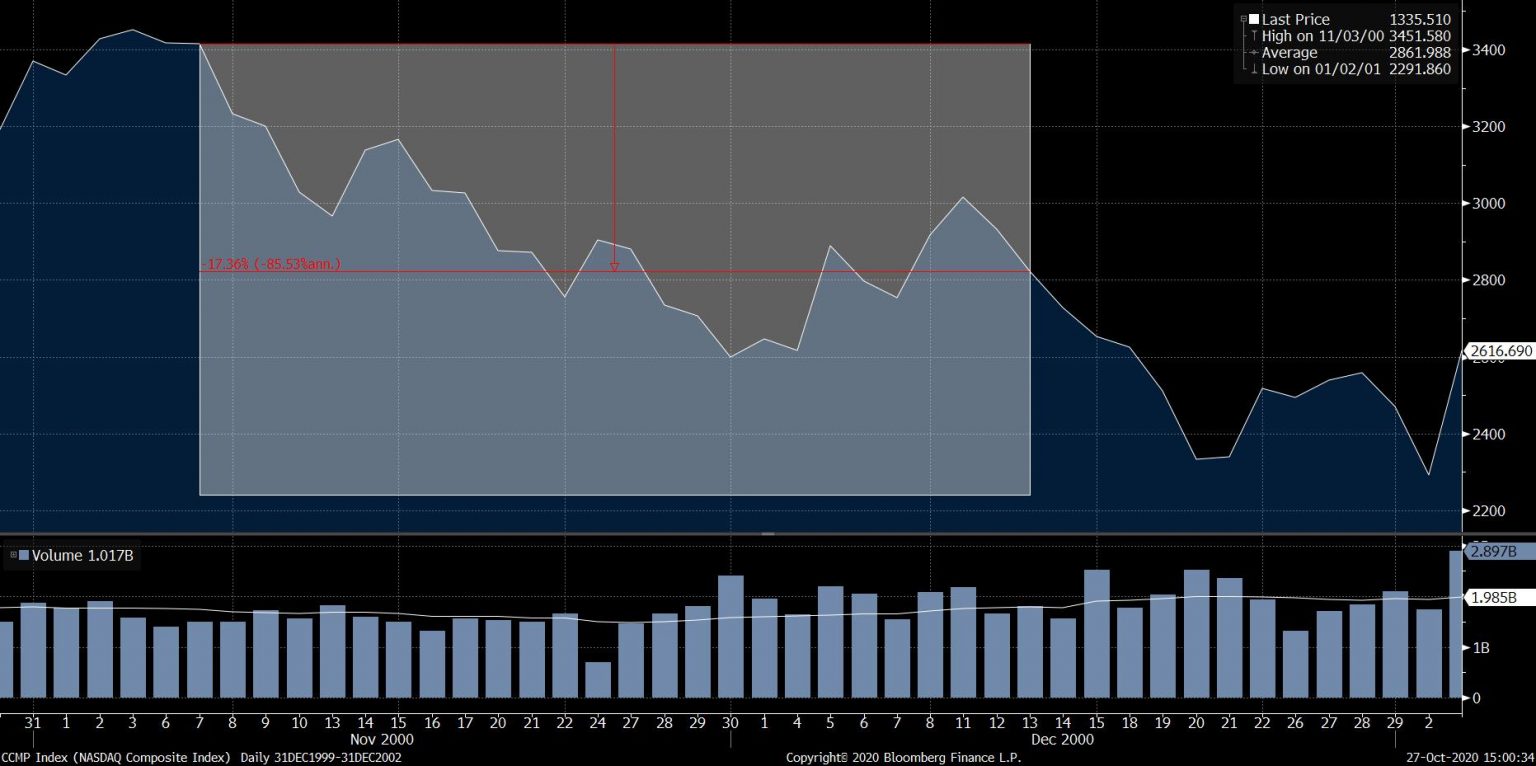1536x766 pixels.
Task: Click the 1.985B volume average axis tag
Action: click(x=1493, y=597)
